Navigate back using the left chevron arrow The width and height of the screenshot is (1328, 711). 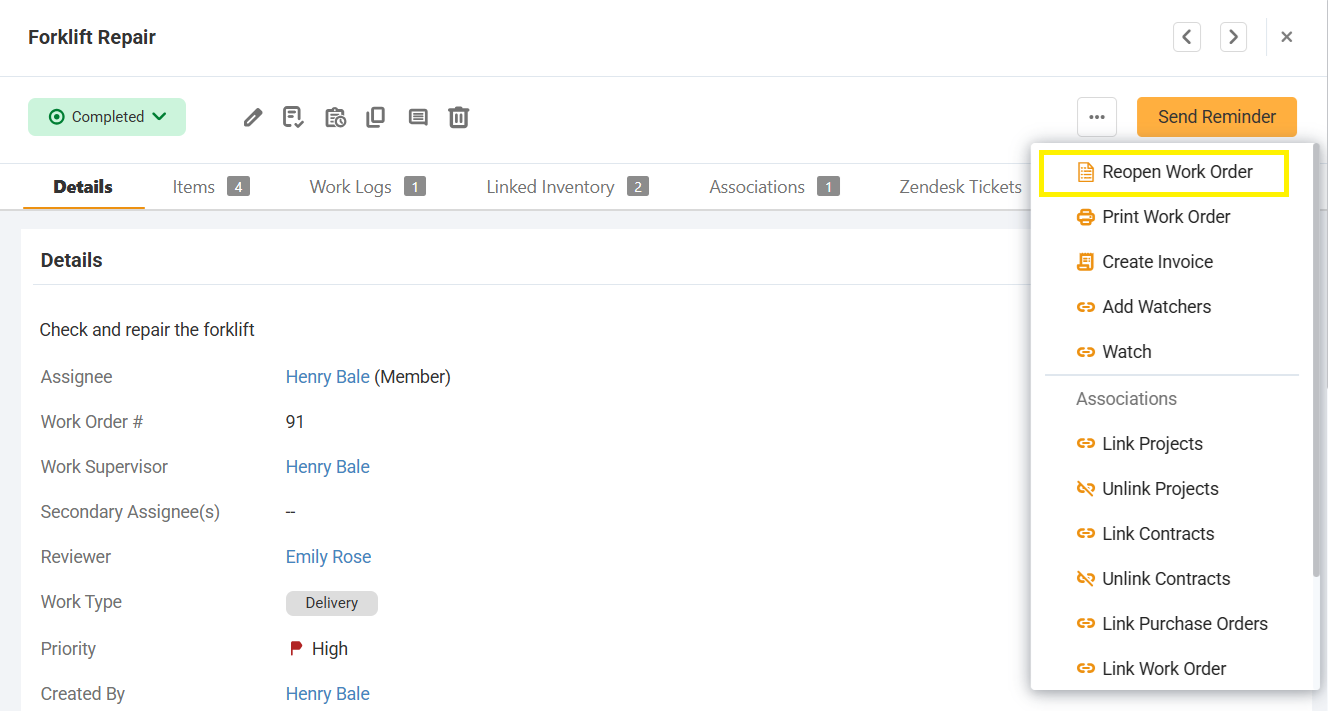tap(1187, 36)
